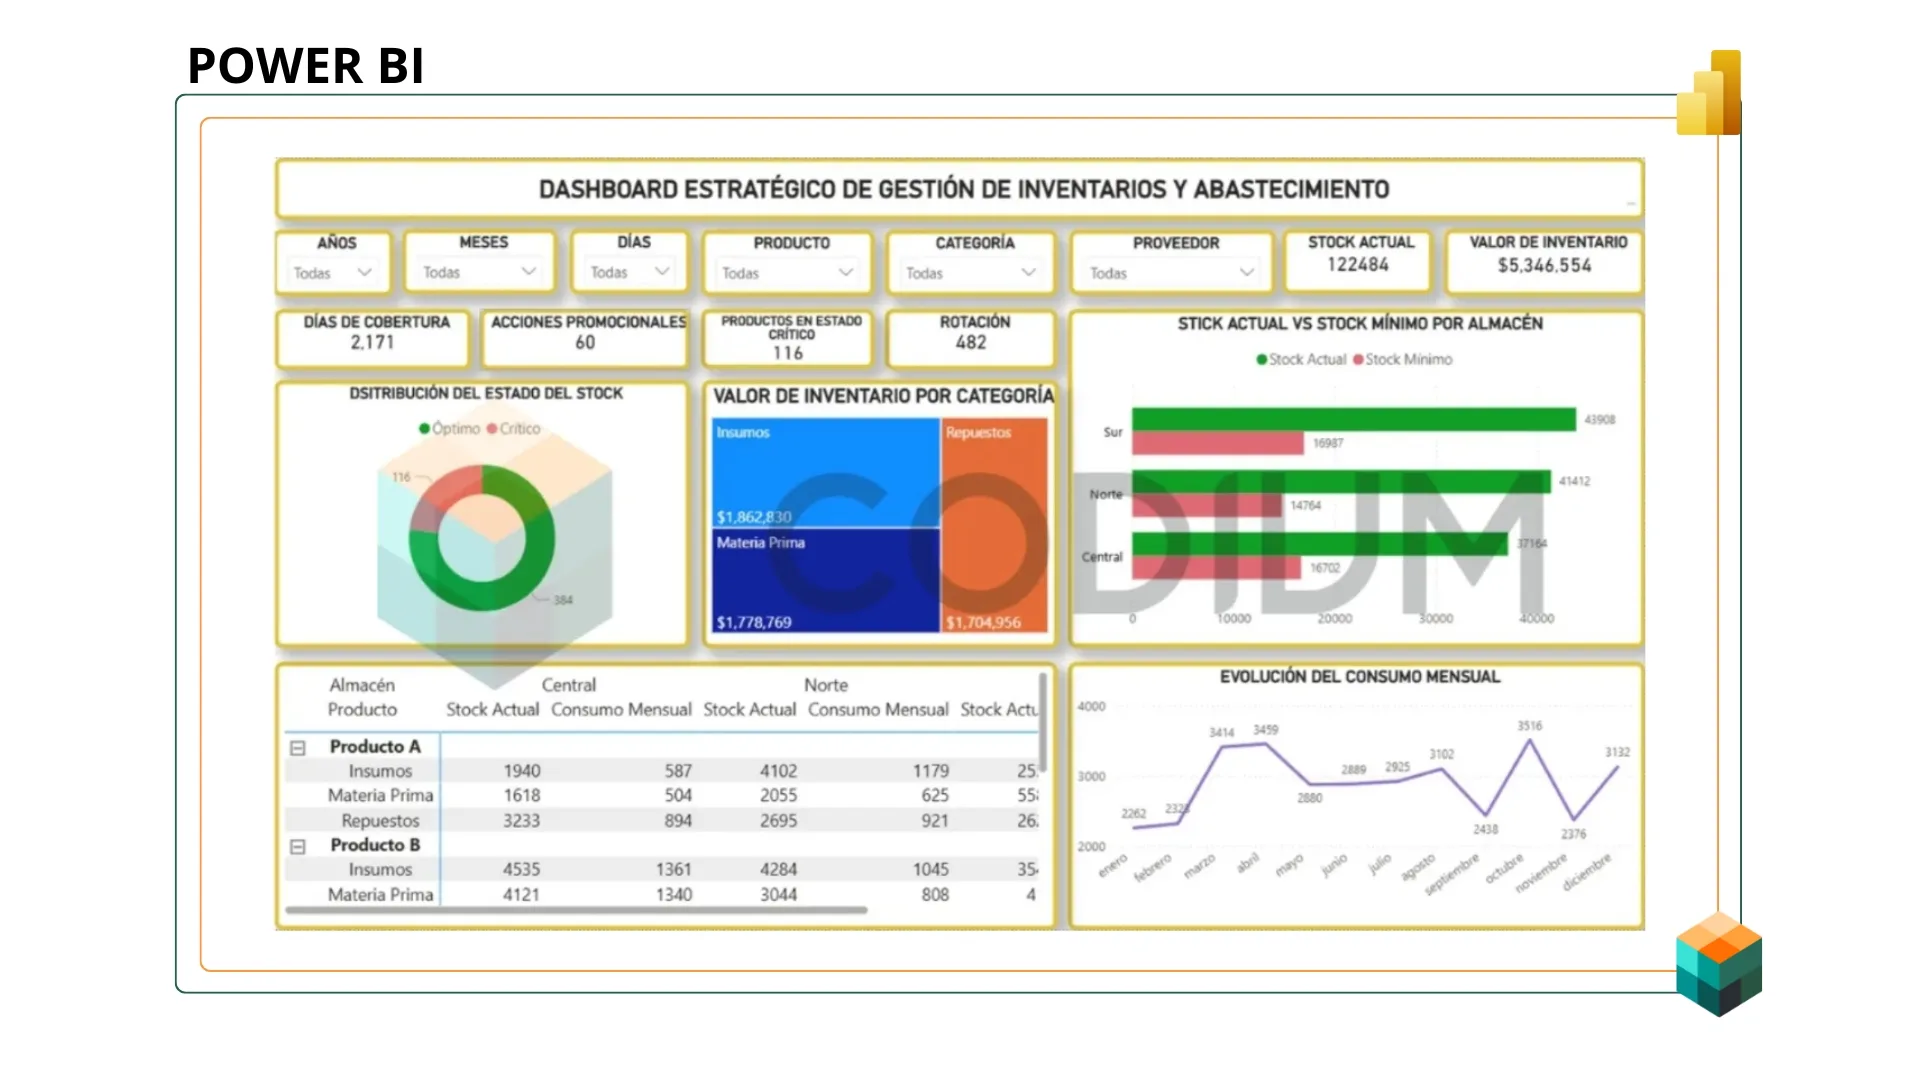Viewport: 1920px width, 1080px height.
Task: Click the matrix horizontal scrollbar
Action: point(576,911)
